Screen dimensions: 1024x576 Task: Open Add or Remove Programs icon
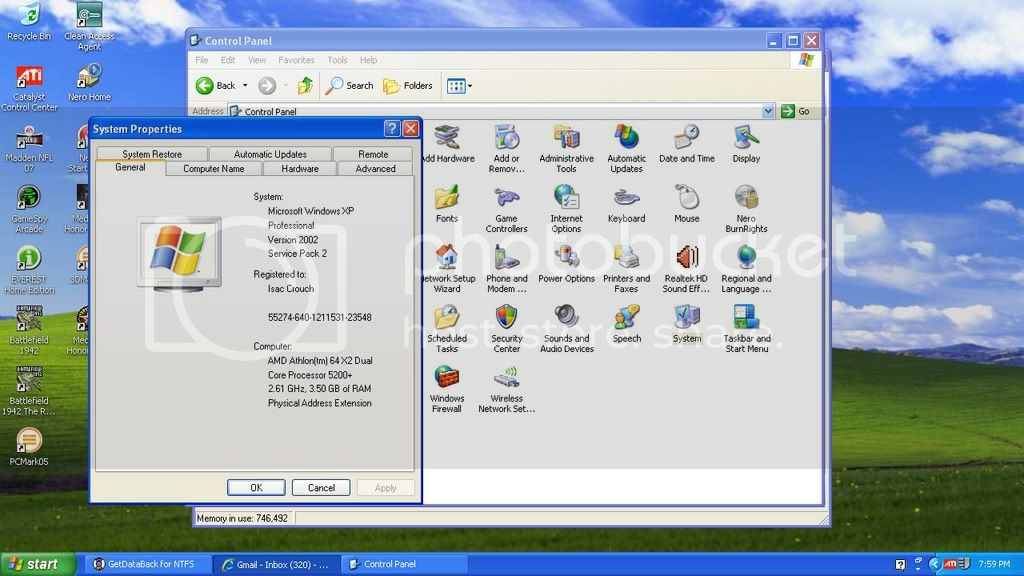(x=506, y=149)
